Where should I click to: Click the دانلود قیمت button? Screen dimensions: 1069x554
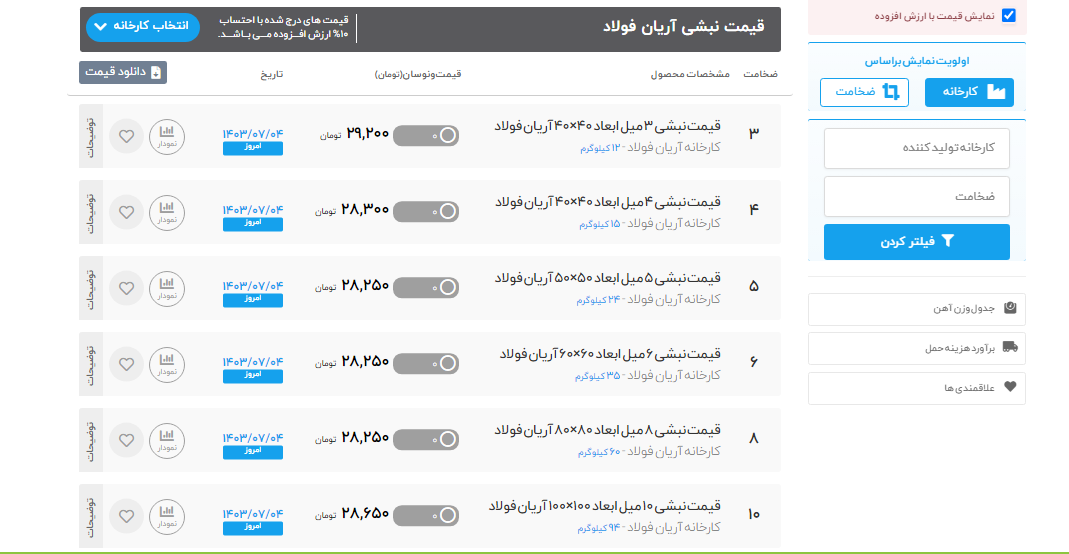123,72
